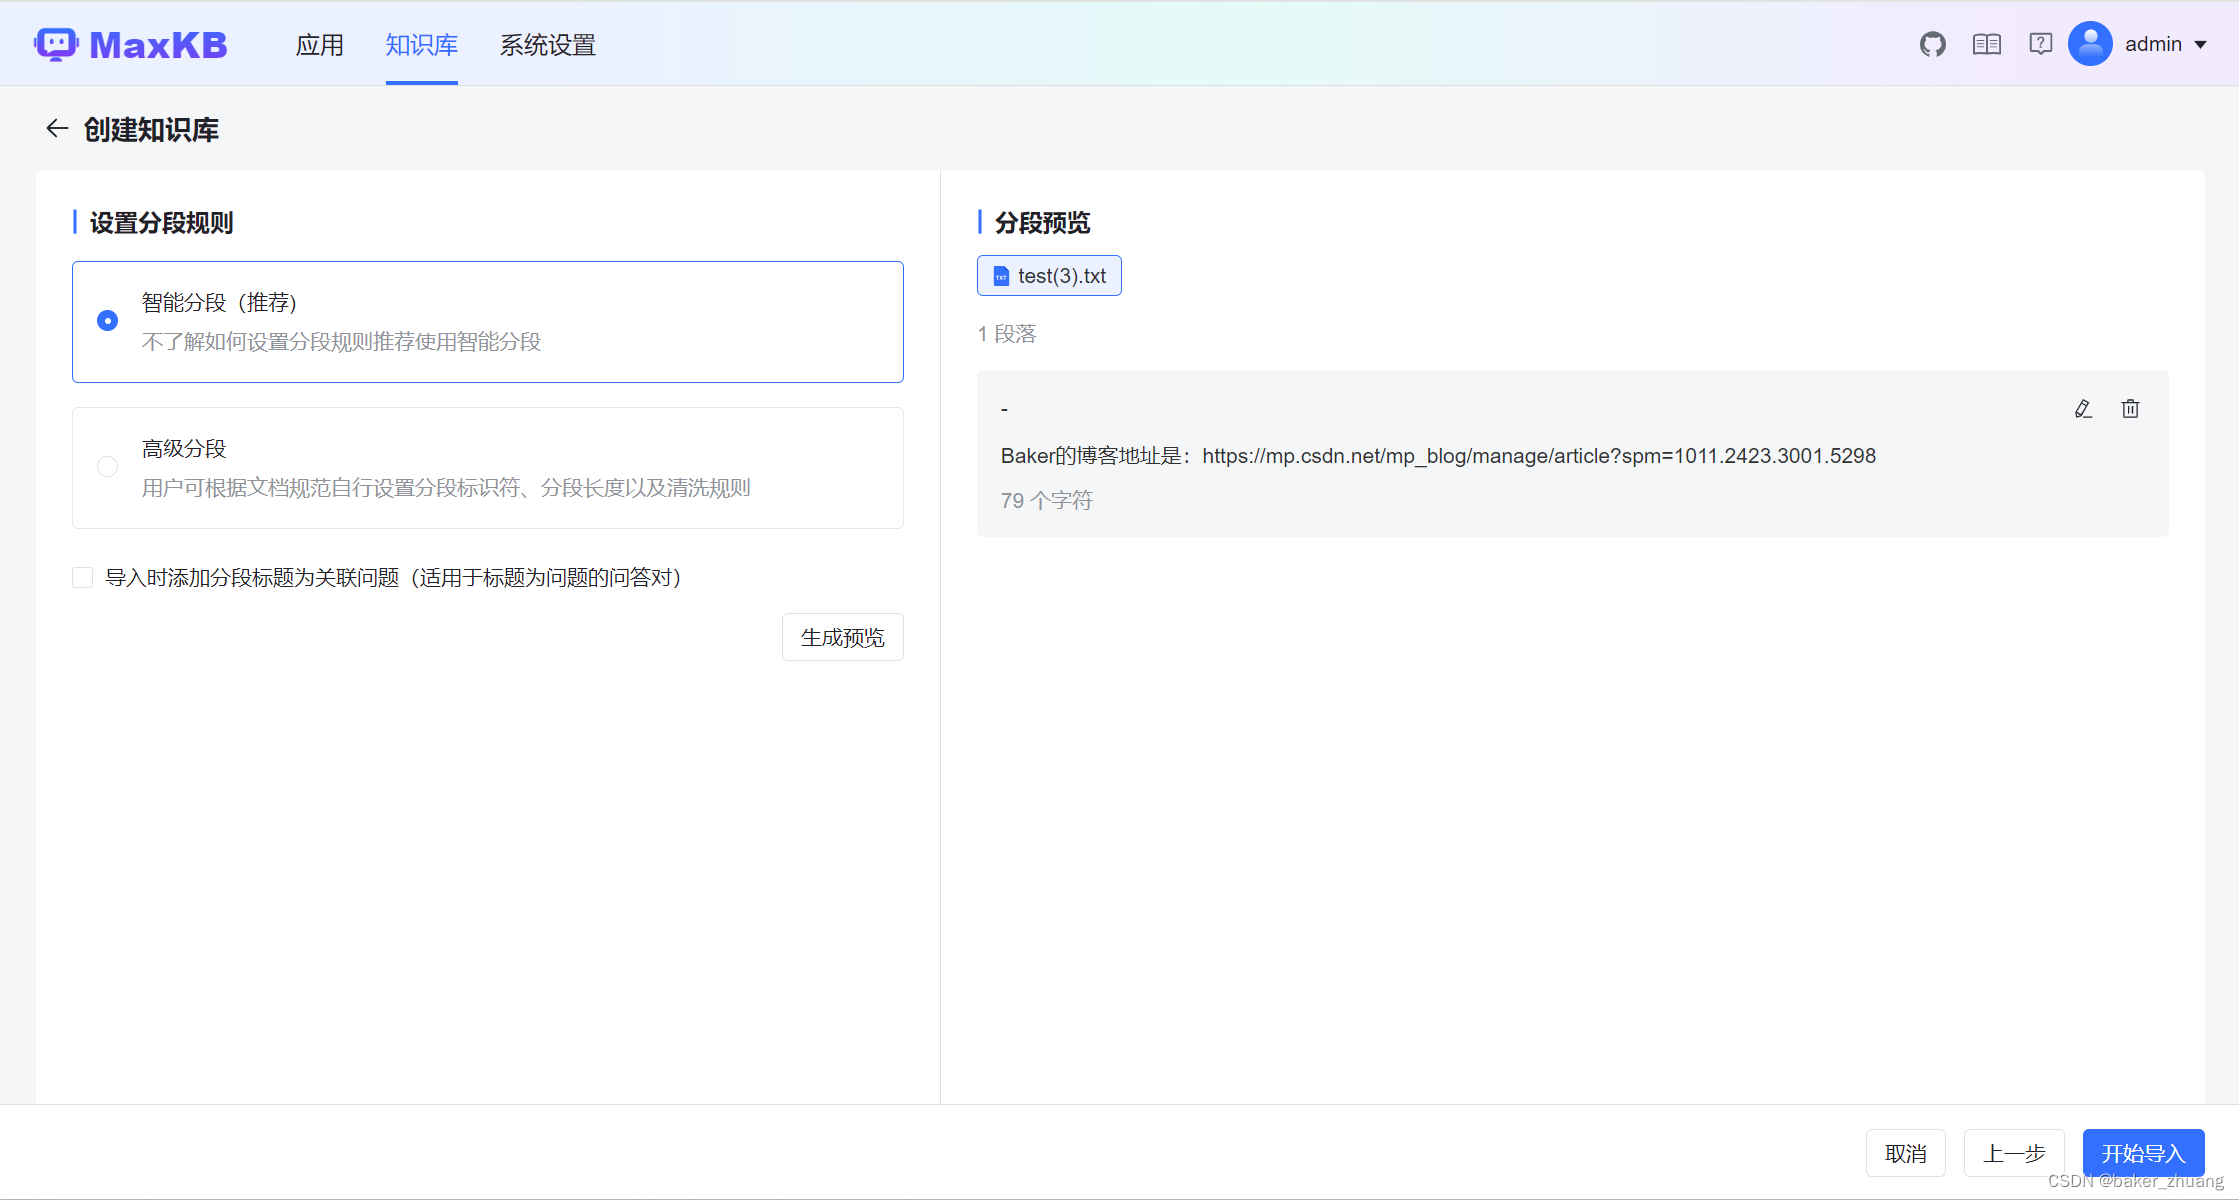This screenshot has height=1200, width=2239.
Task: Select the 智能分段 radio option
Action: pos(108,321)
